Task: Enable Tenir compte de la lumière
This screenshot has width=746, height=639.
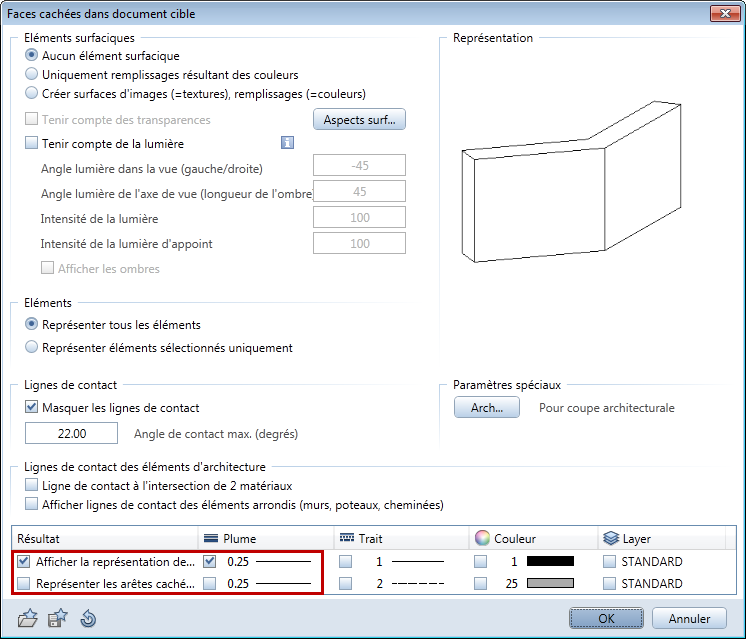Action: [31, 143]
